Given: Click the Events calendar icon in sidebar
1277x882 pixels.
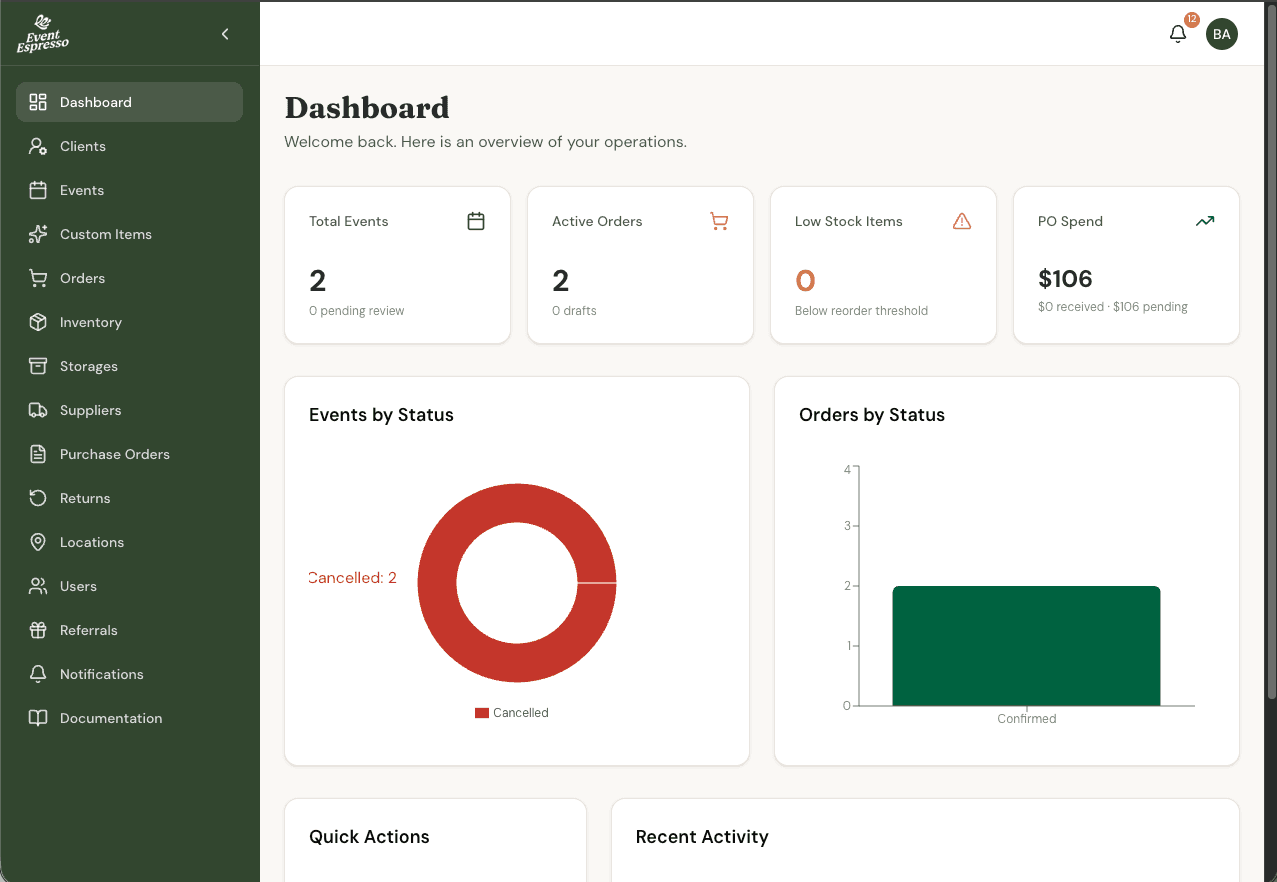Looking at the screenshot, I should pyautogui.click(x=38, y=190).
